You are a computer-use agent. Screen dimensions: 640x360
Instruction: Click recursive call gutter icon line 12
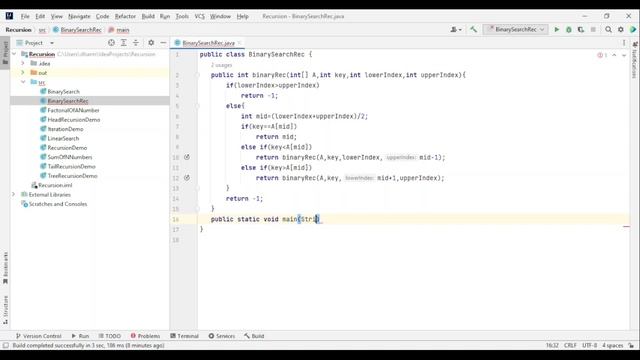pos(187,178)
